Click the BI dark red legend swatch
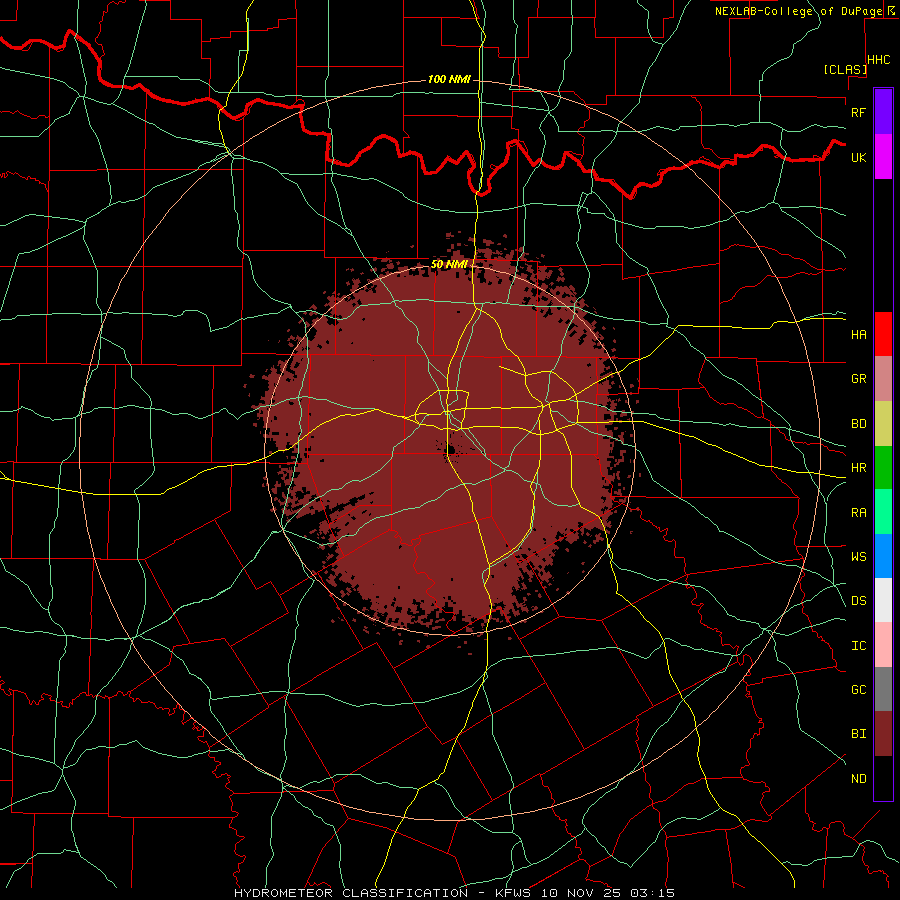The image size is (900, 900). (x=883, y=734)
